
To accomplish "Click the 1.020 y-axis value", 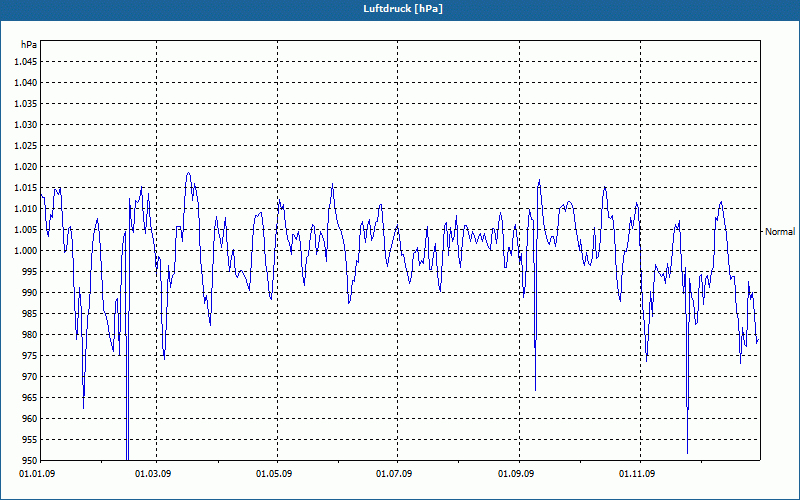I will (26, 167).
